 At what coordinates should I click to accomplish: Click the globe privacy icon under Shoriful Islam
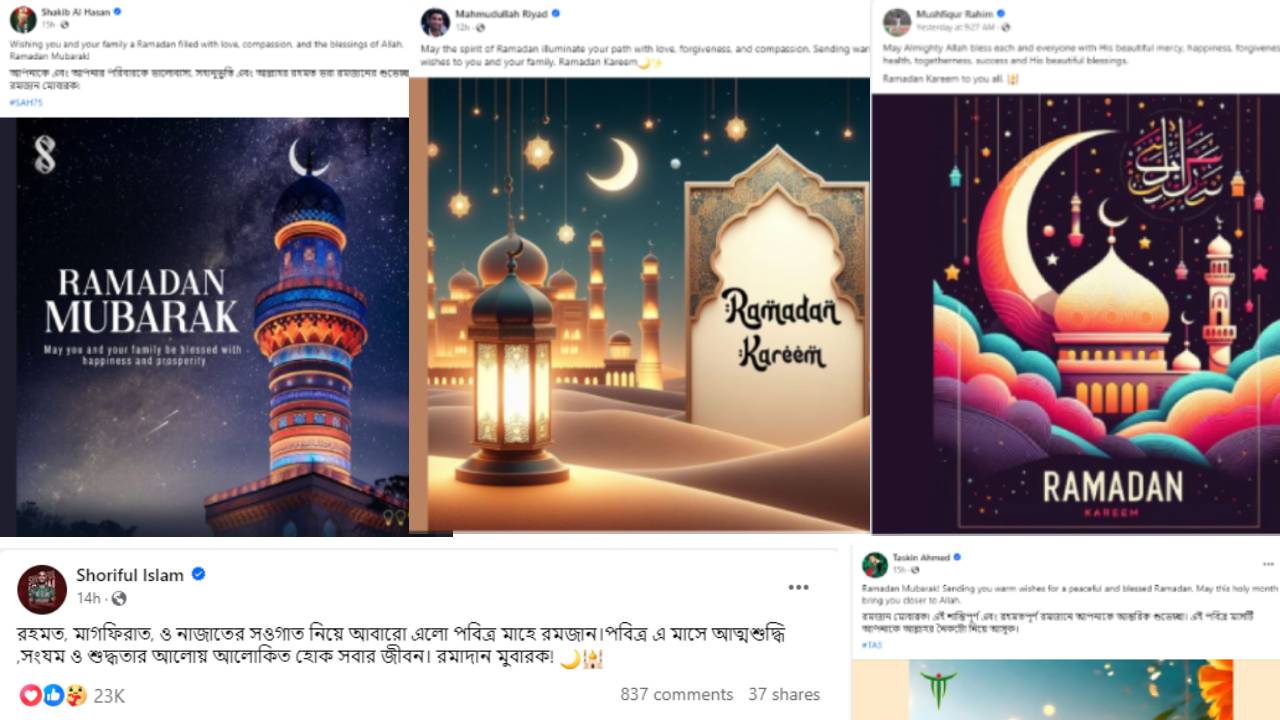coord(119,598)
